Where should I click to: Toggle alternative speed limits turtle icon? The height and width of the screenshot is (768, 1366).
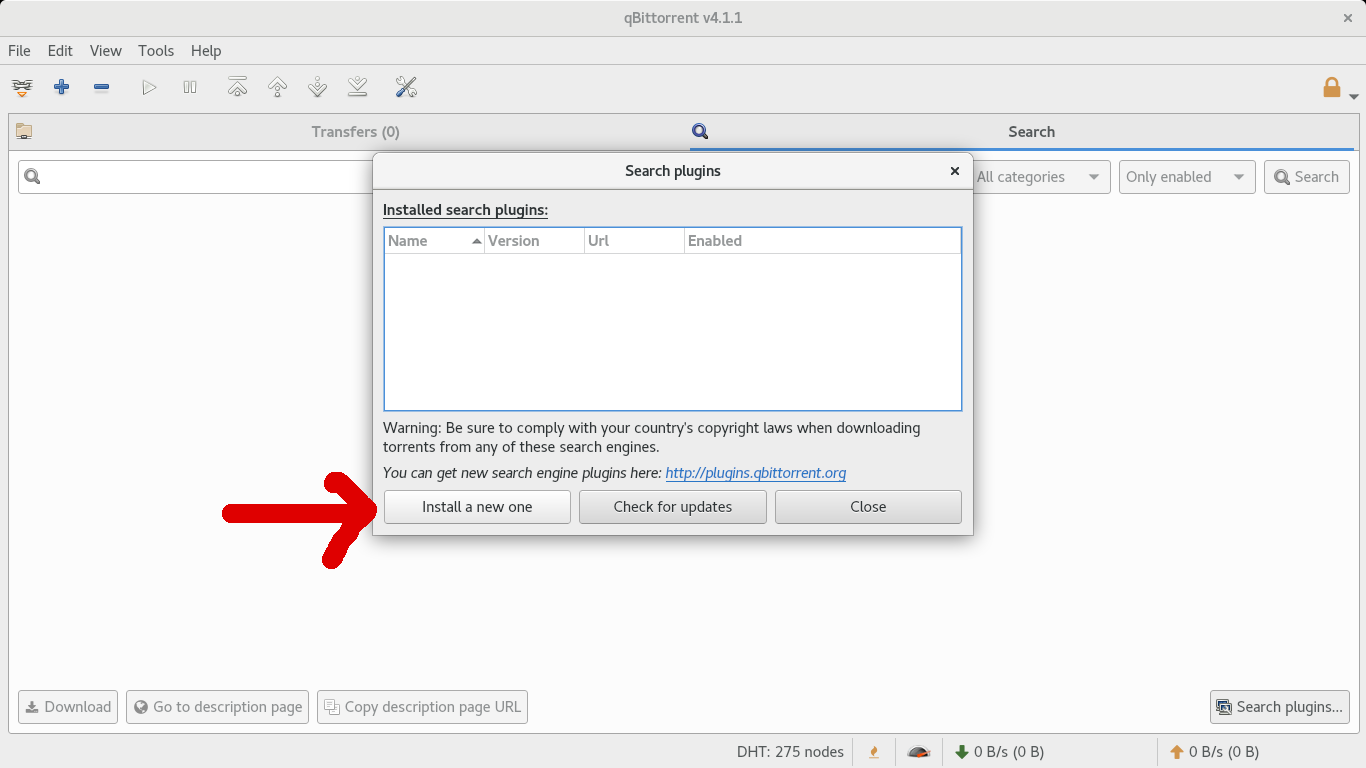coord(919,752)
